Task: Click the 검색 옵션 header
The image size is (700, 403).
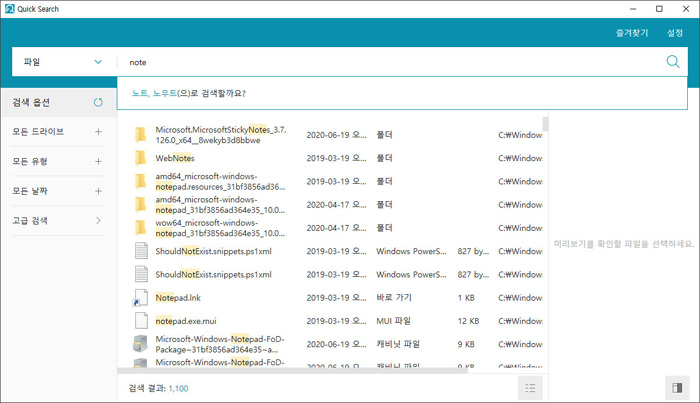Action: pyautogui.click(x=31, y=102)
